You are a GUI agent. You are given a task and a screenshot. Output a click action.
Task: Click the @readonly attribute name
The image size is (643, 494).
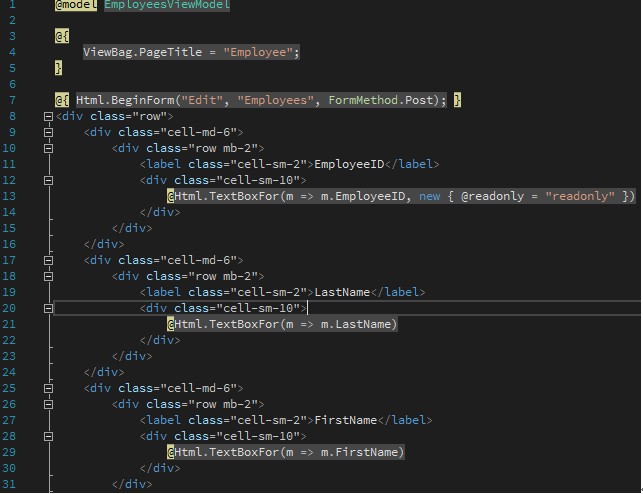click(x=492, y=196)
